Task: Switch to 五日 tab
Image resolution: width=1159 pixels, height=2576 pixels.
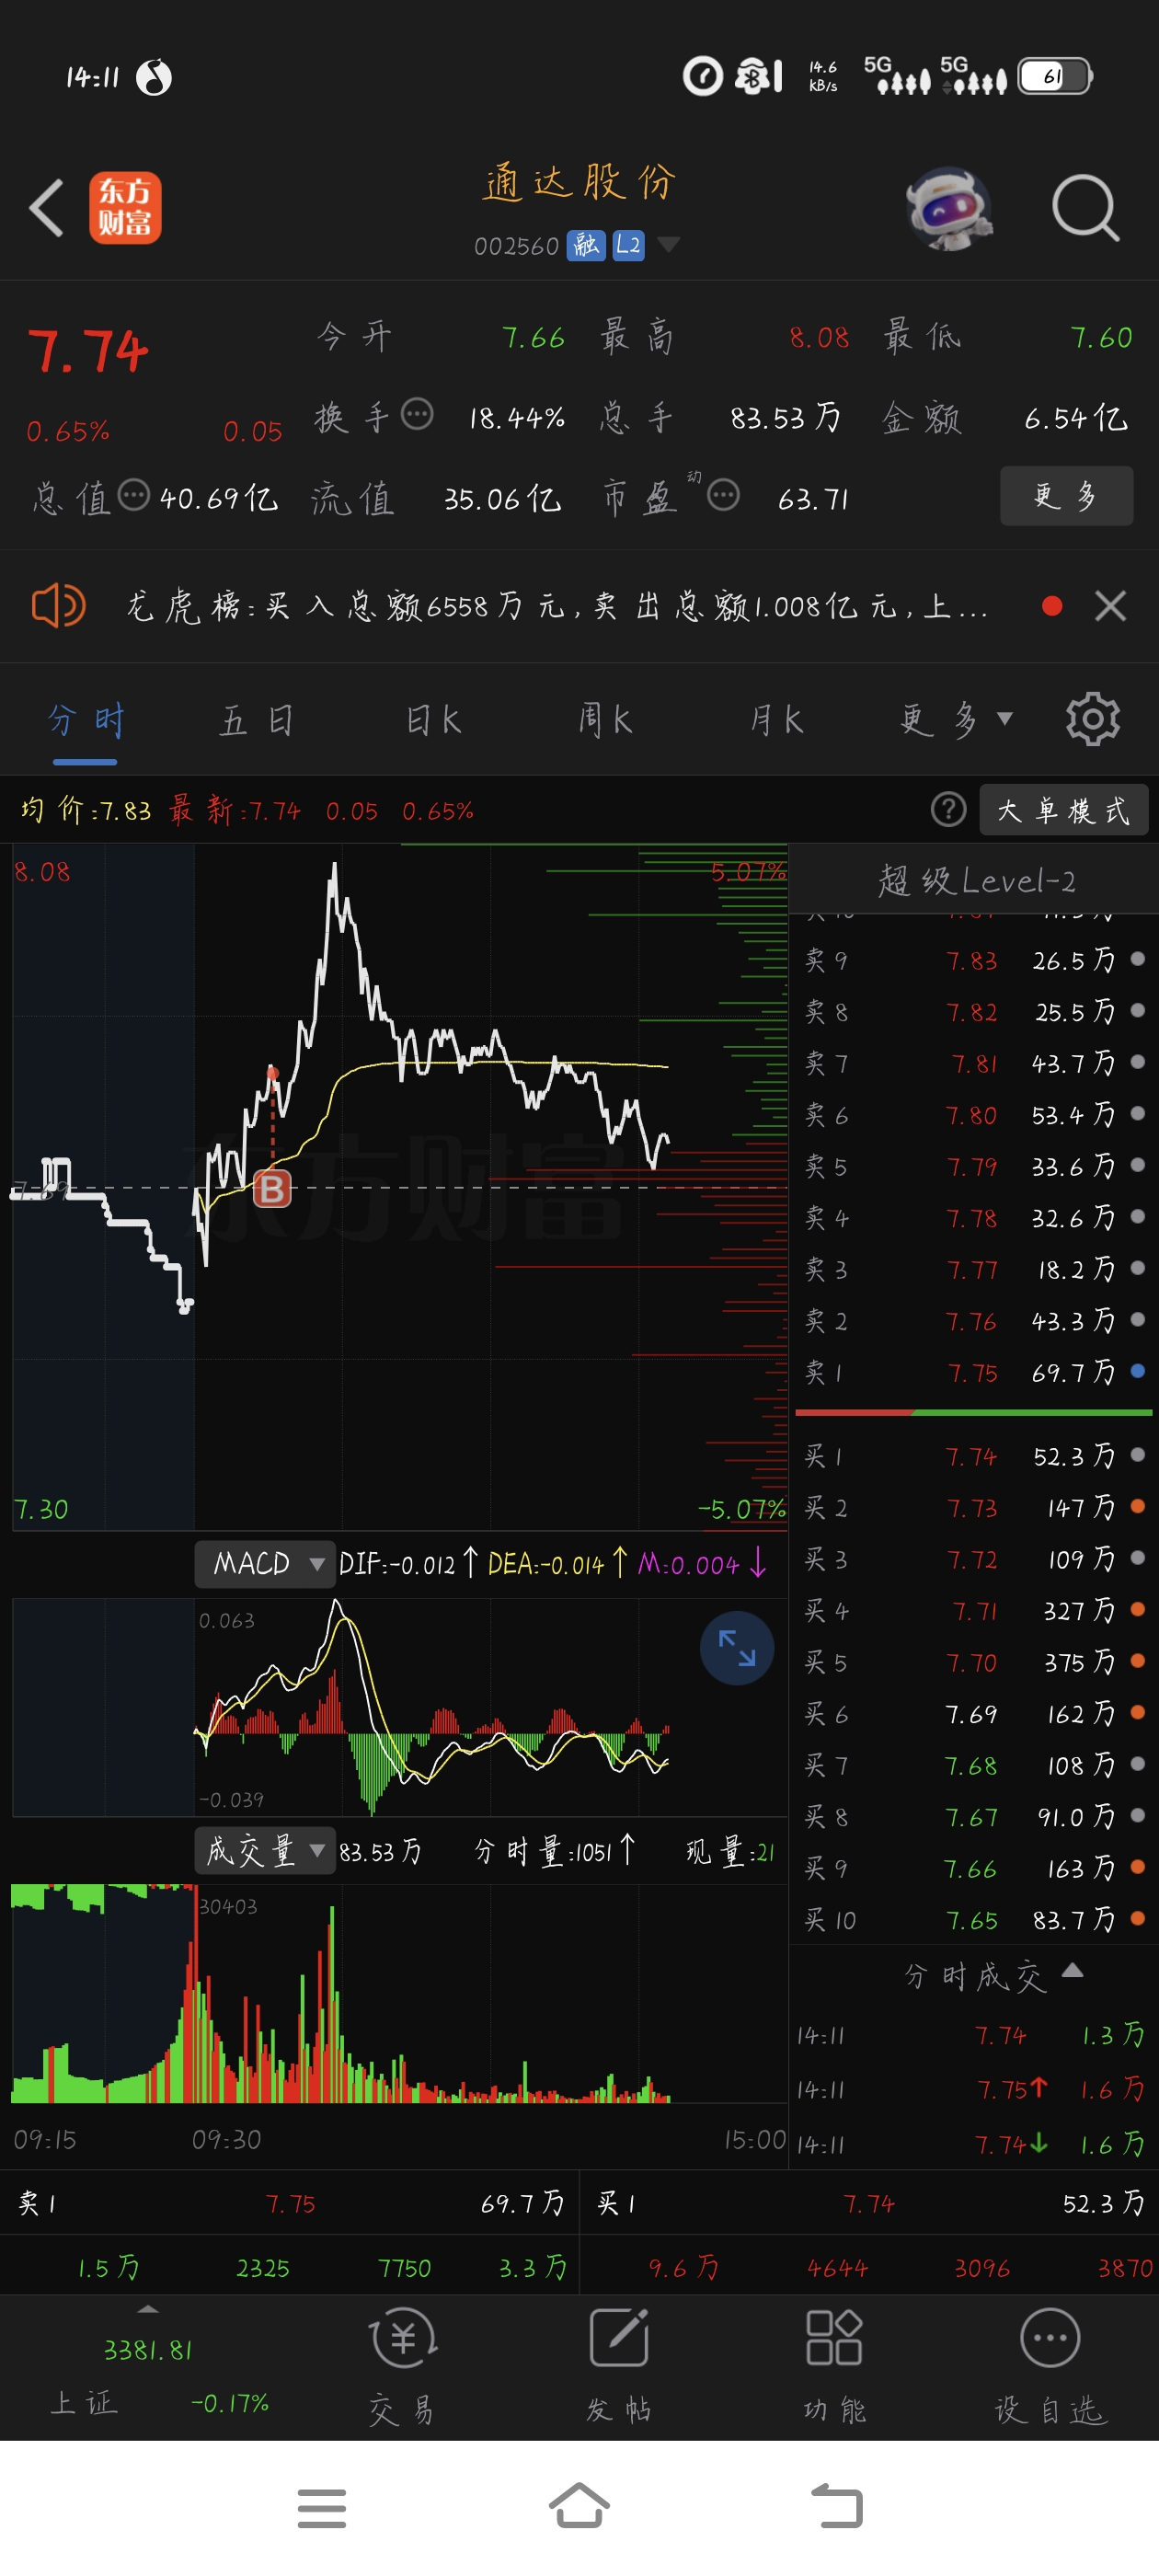Action: point(257,720)
